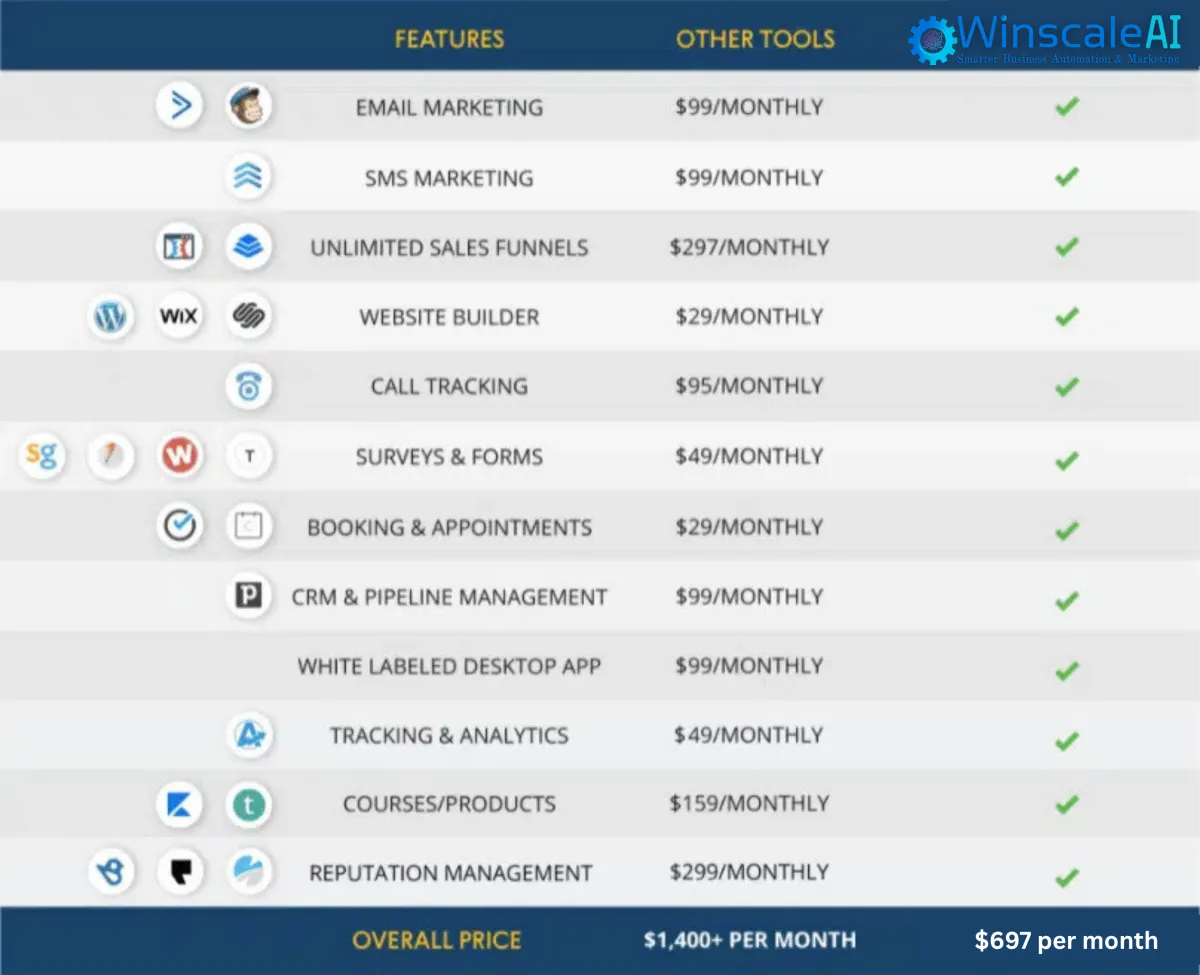This screenshot has width=1200, height=975.
Task: Click the call tracking phone icon
Action: 248,387
